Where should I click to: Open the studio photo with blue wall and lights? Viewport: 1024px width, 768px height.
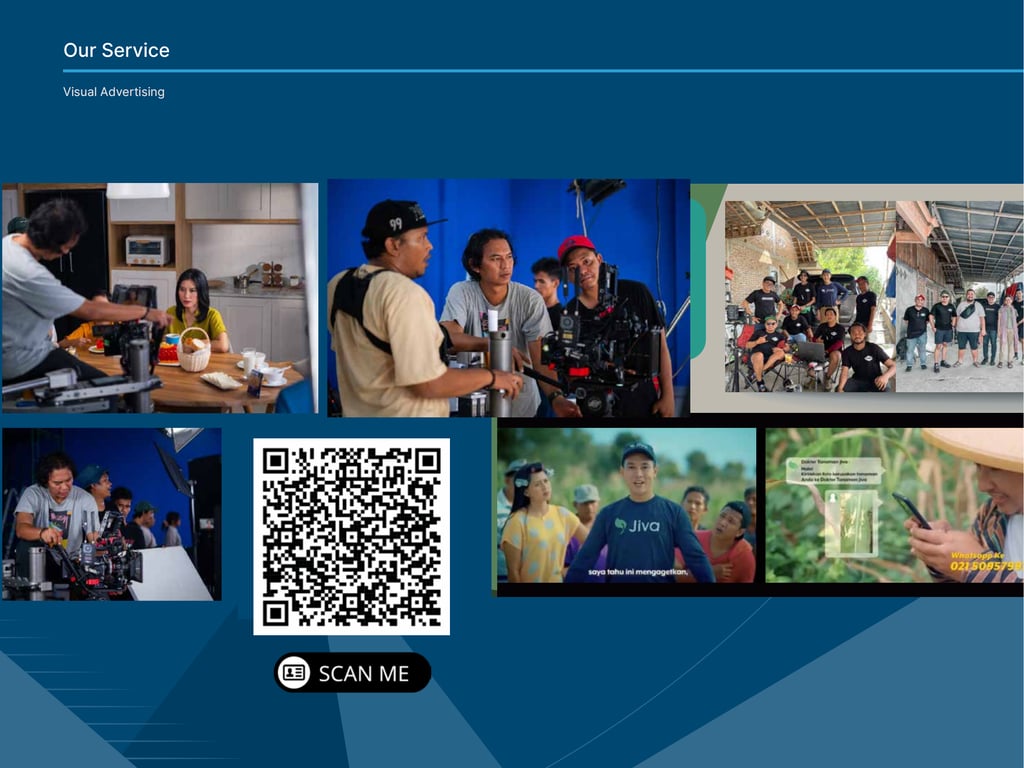(112, 514)
